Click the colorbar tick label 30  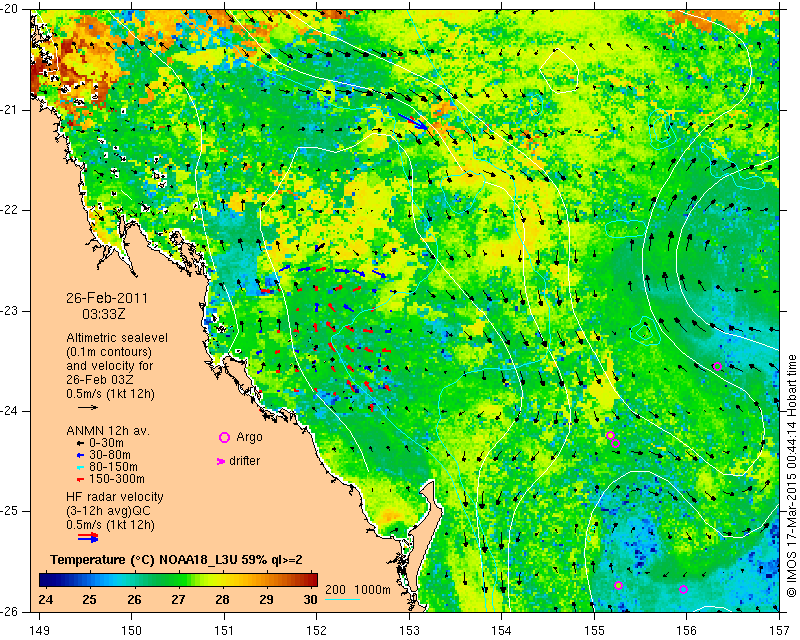(x=310, y=599)
